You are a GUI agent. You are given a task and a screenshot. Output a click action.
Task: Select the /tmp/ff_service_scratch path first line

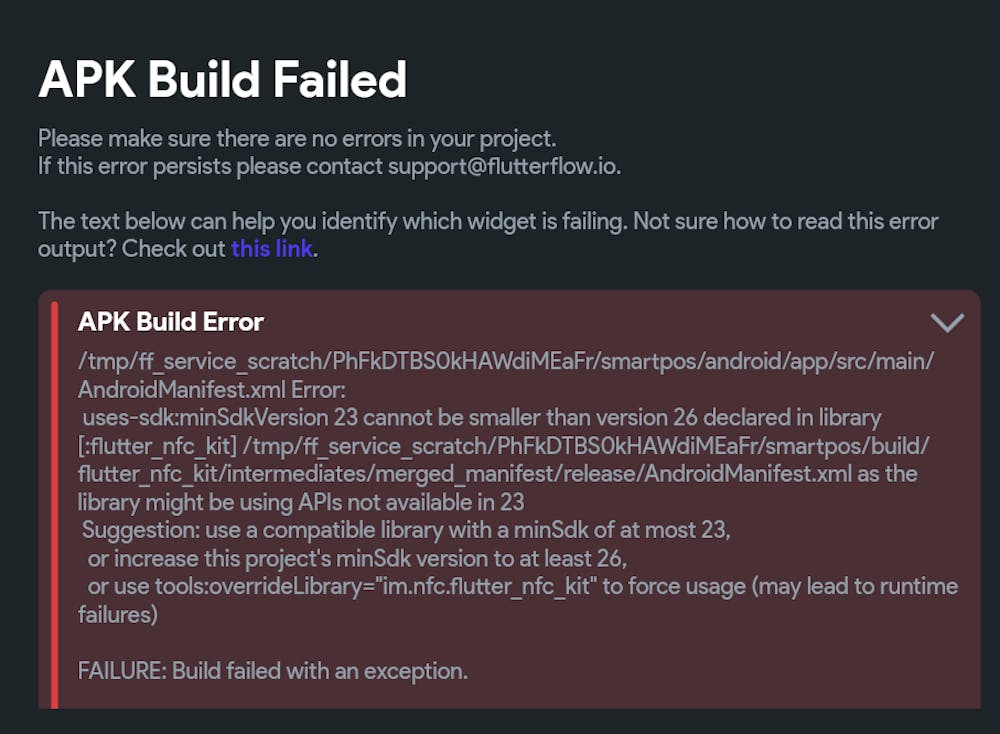click(x=506, y=362)
